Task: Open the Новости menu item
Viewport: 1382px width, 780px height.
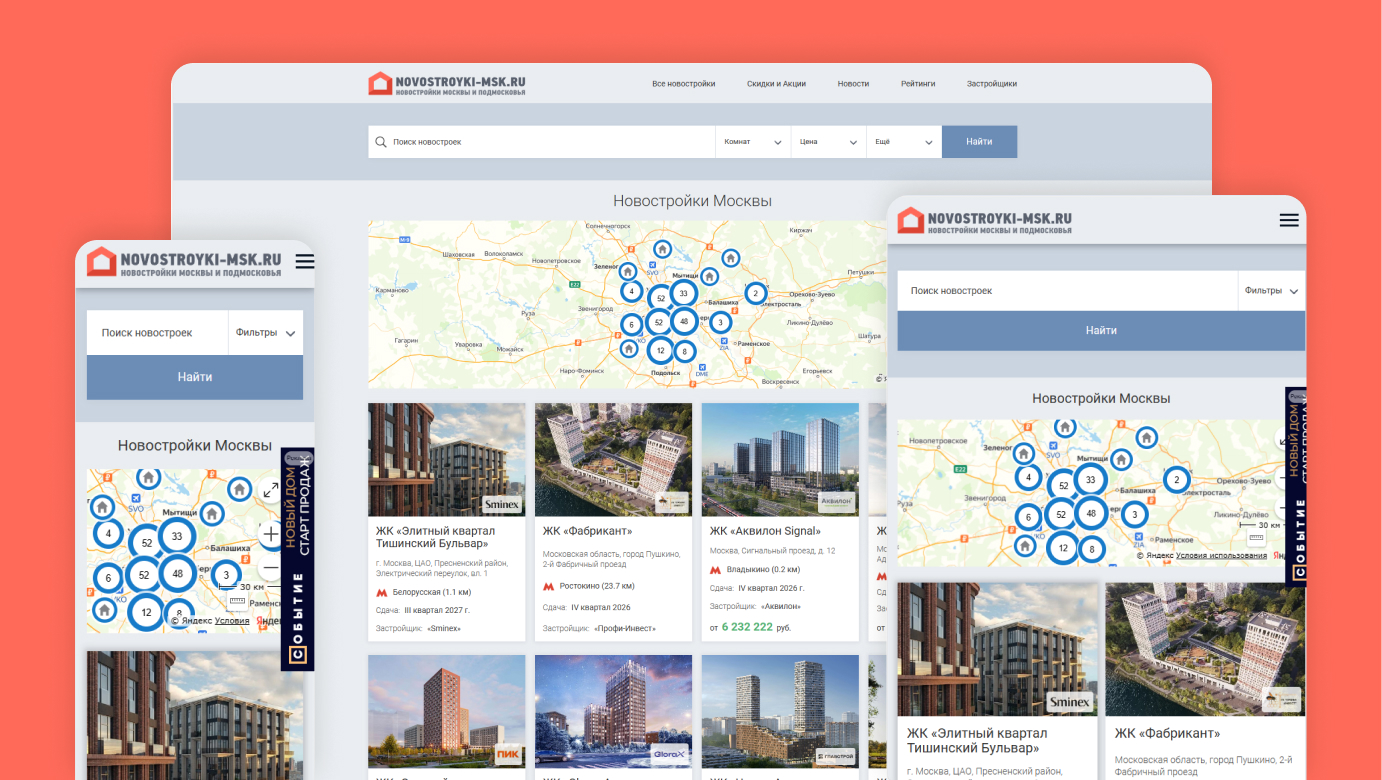Action: 853,84
